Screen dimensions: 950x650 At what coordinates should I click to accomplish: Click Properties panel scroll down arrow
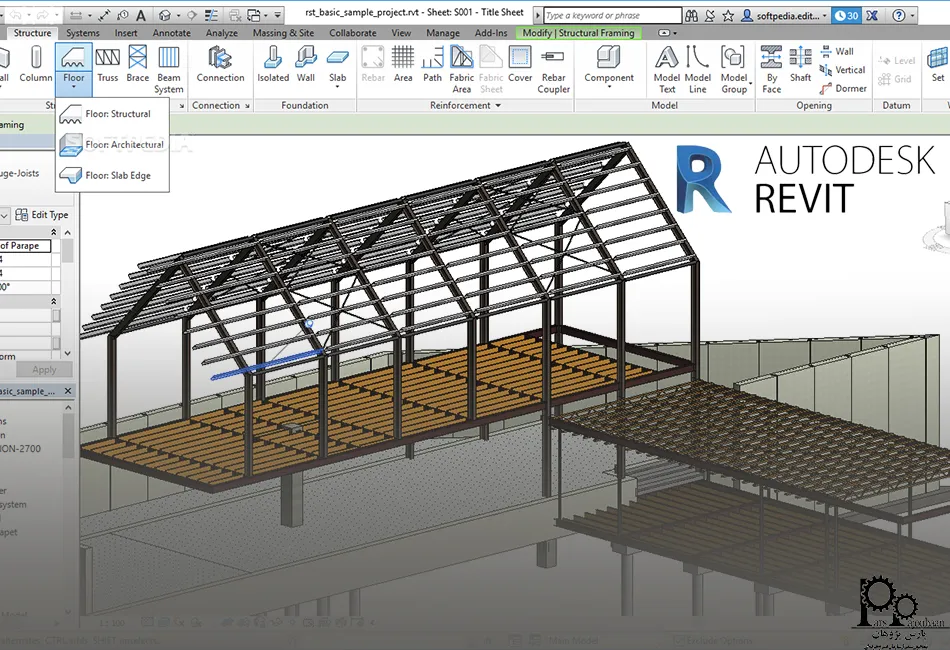(67, 353)
